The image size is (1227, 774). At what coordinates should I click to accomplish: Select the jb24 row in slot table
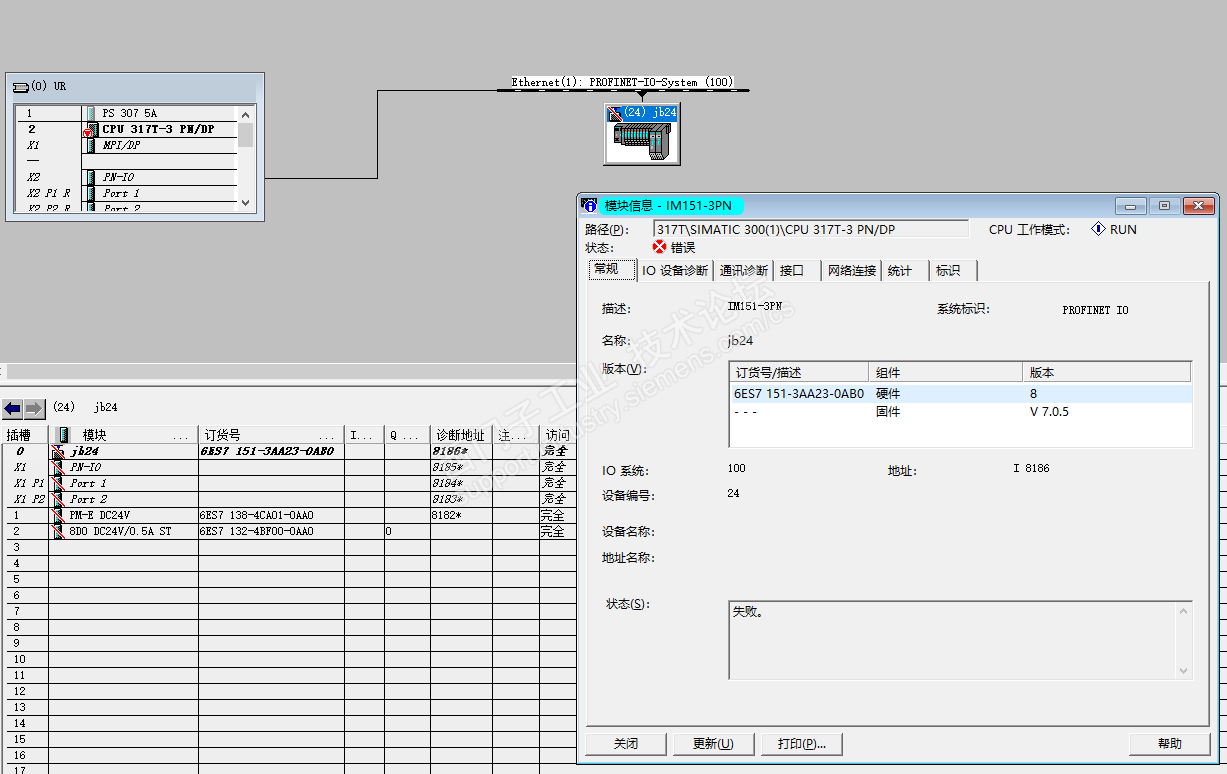(288, 451)
